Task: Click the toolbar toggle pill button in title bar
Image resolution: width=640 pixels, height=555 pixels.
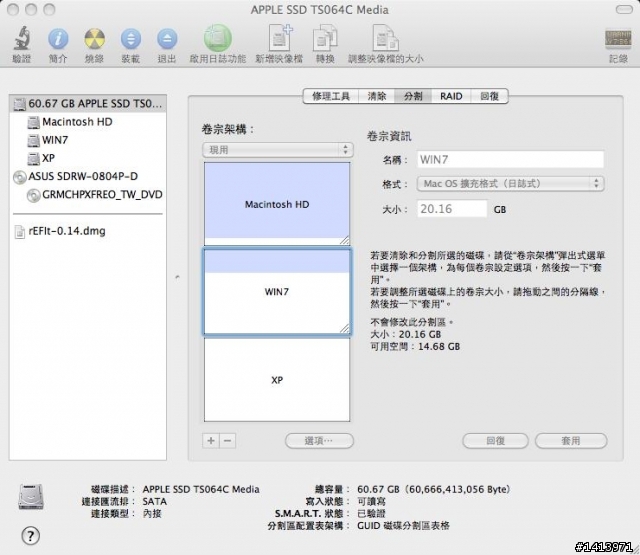Action: point(624,9)
